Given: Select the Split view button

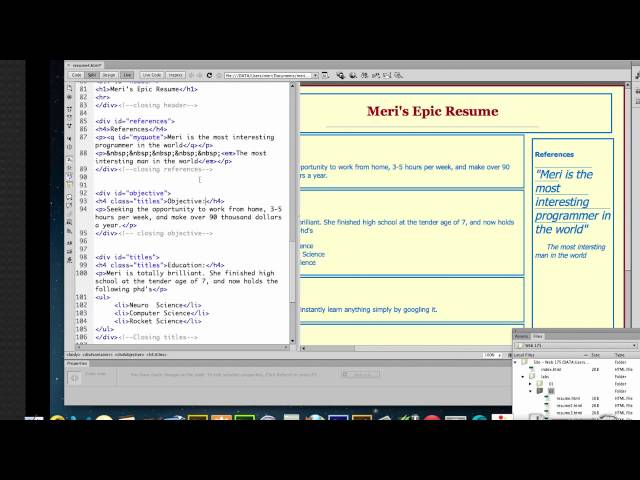Looking at the screenshot, I should point(92,76).
